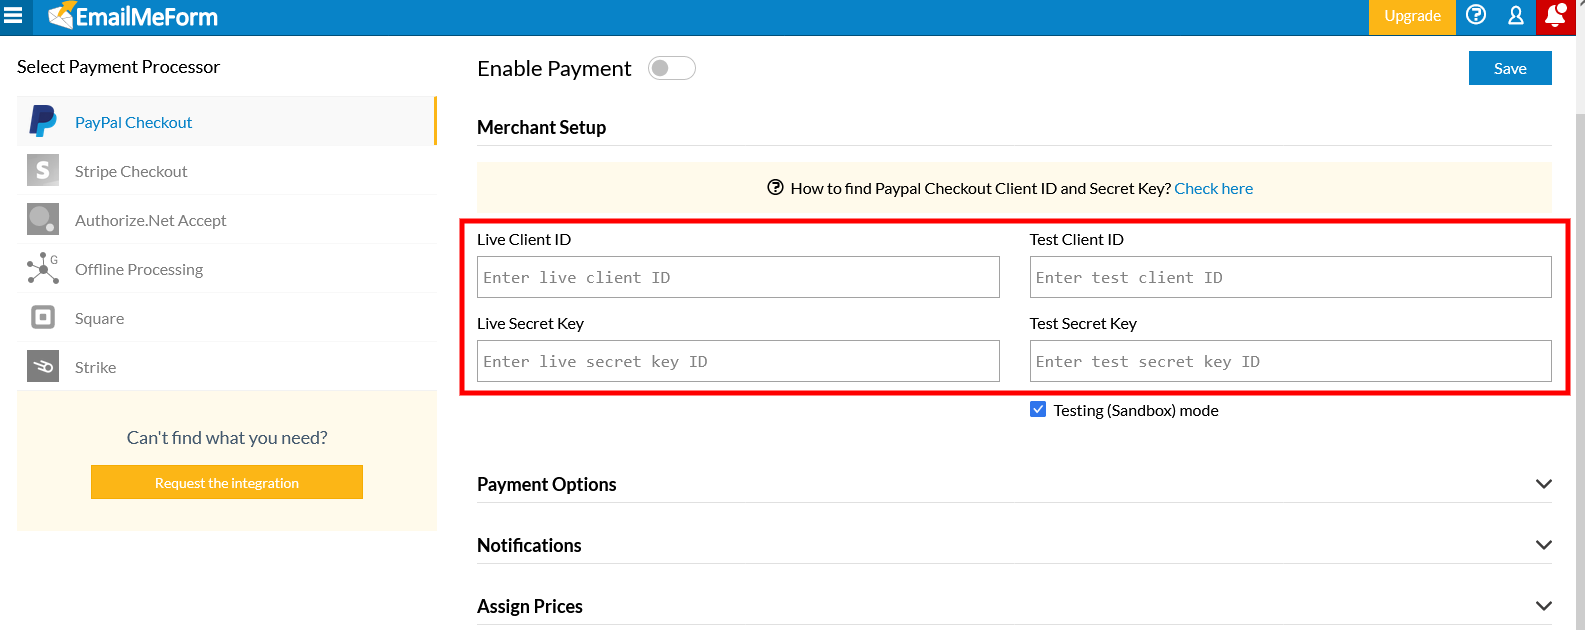Click the Merchant Setup heading
The width and height of the screenshot is (1585, 630).
point(541,127)
